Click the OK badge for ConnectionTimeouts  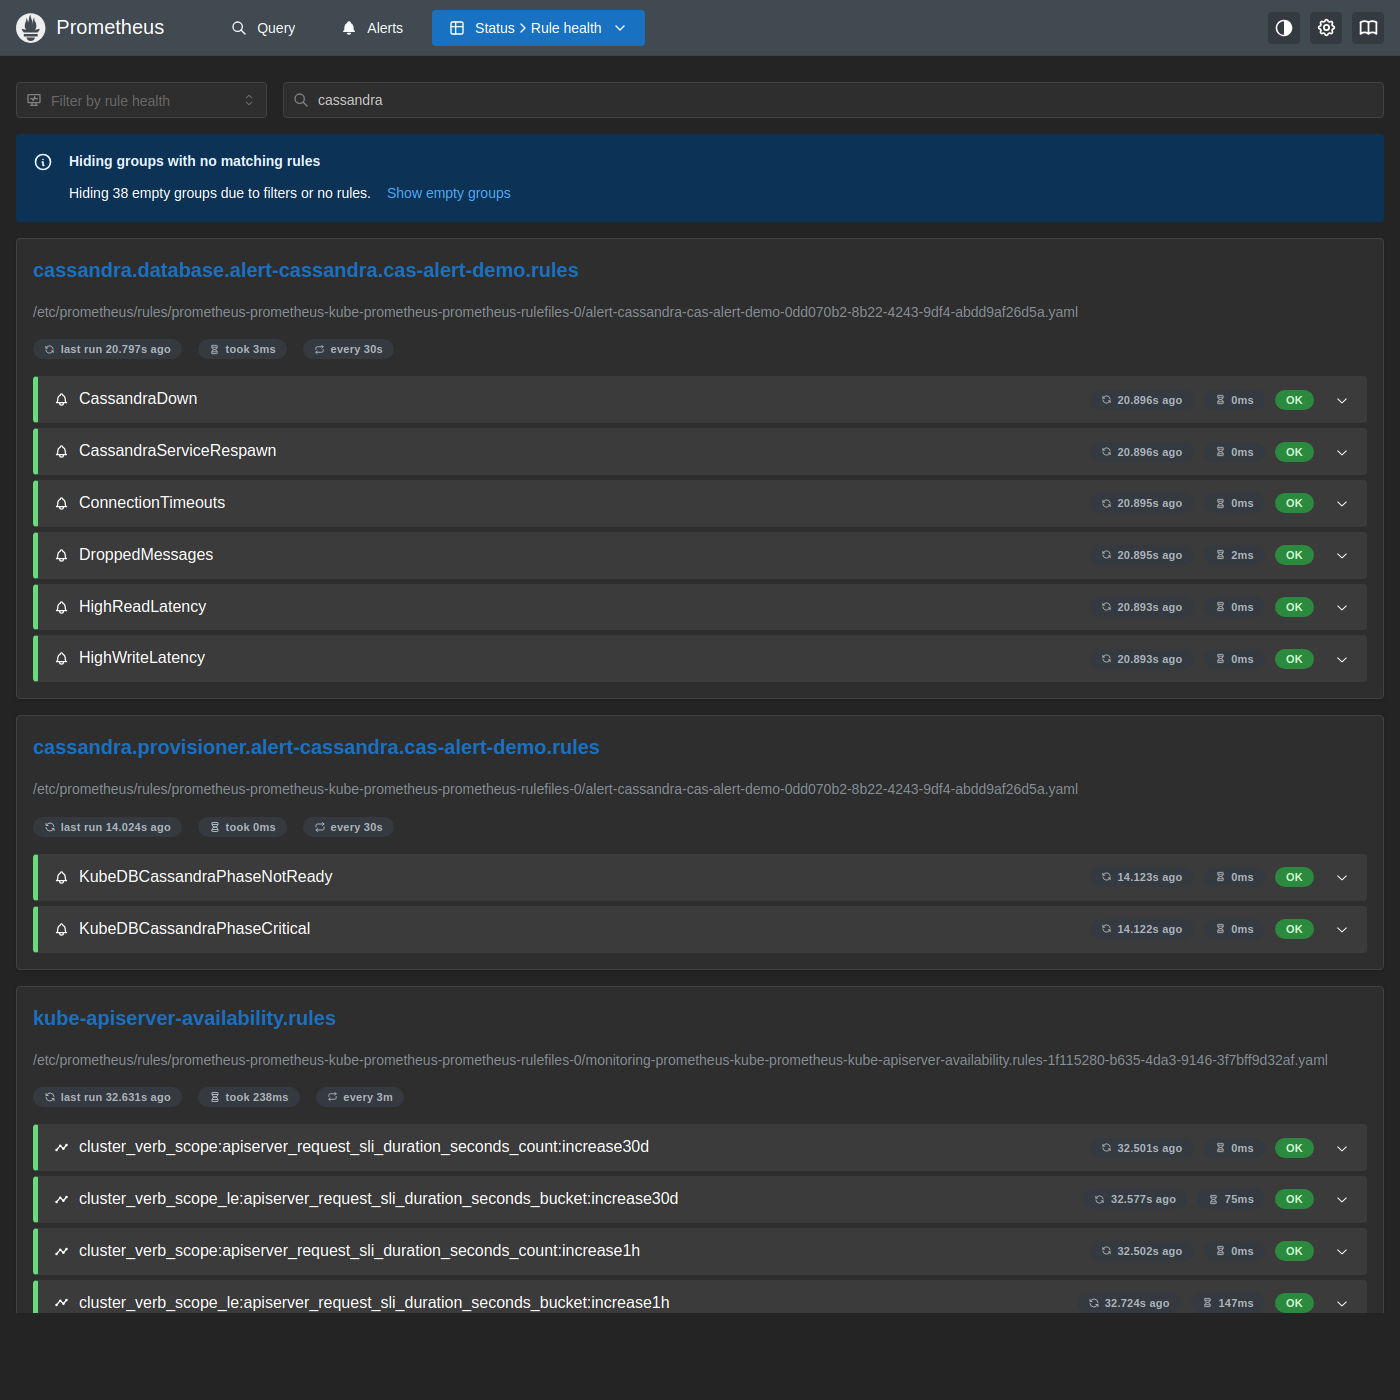1294,503
